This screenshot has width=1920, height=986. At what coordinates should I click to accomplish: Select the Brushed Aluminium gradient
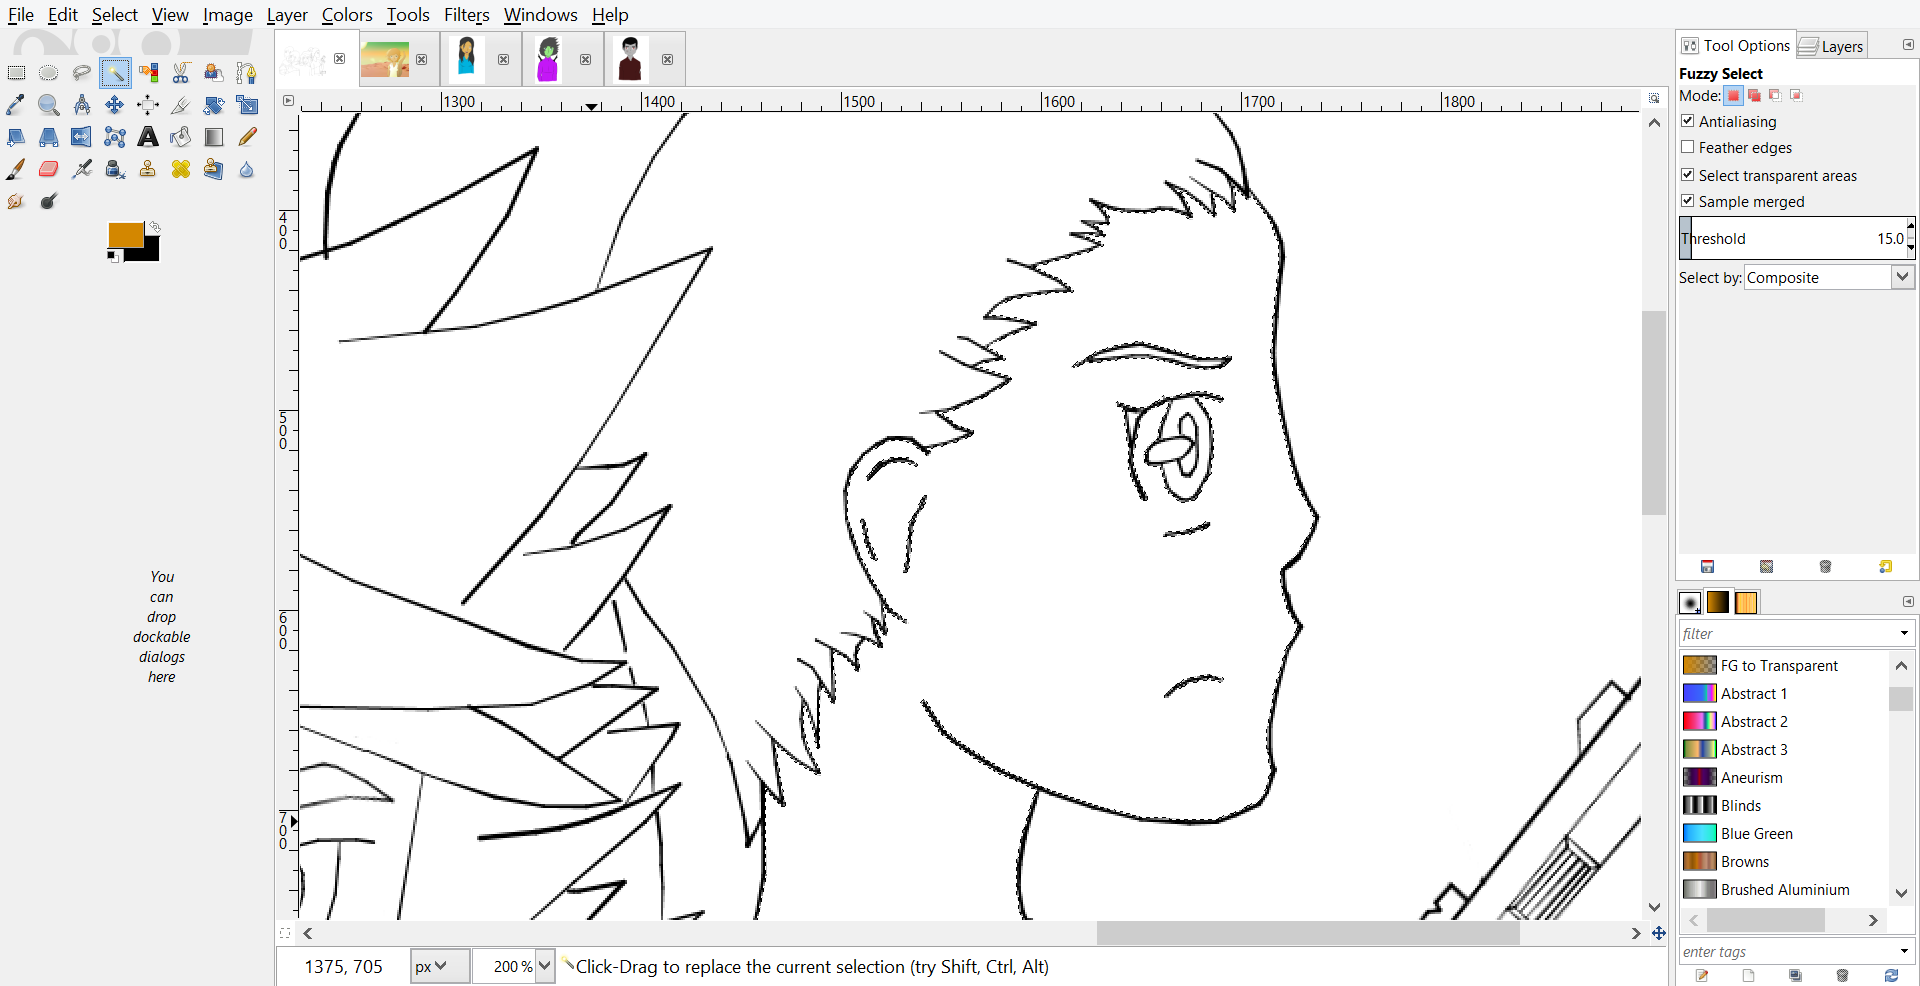tap(1784, 889)
